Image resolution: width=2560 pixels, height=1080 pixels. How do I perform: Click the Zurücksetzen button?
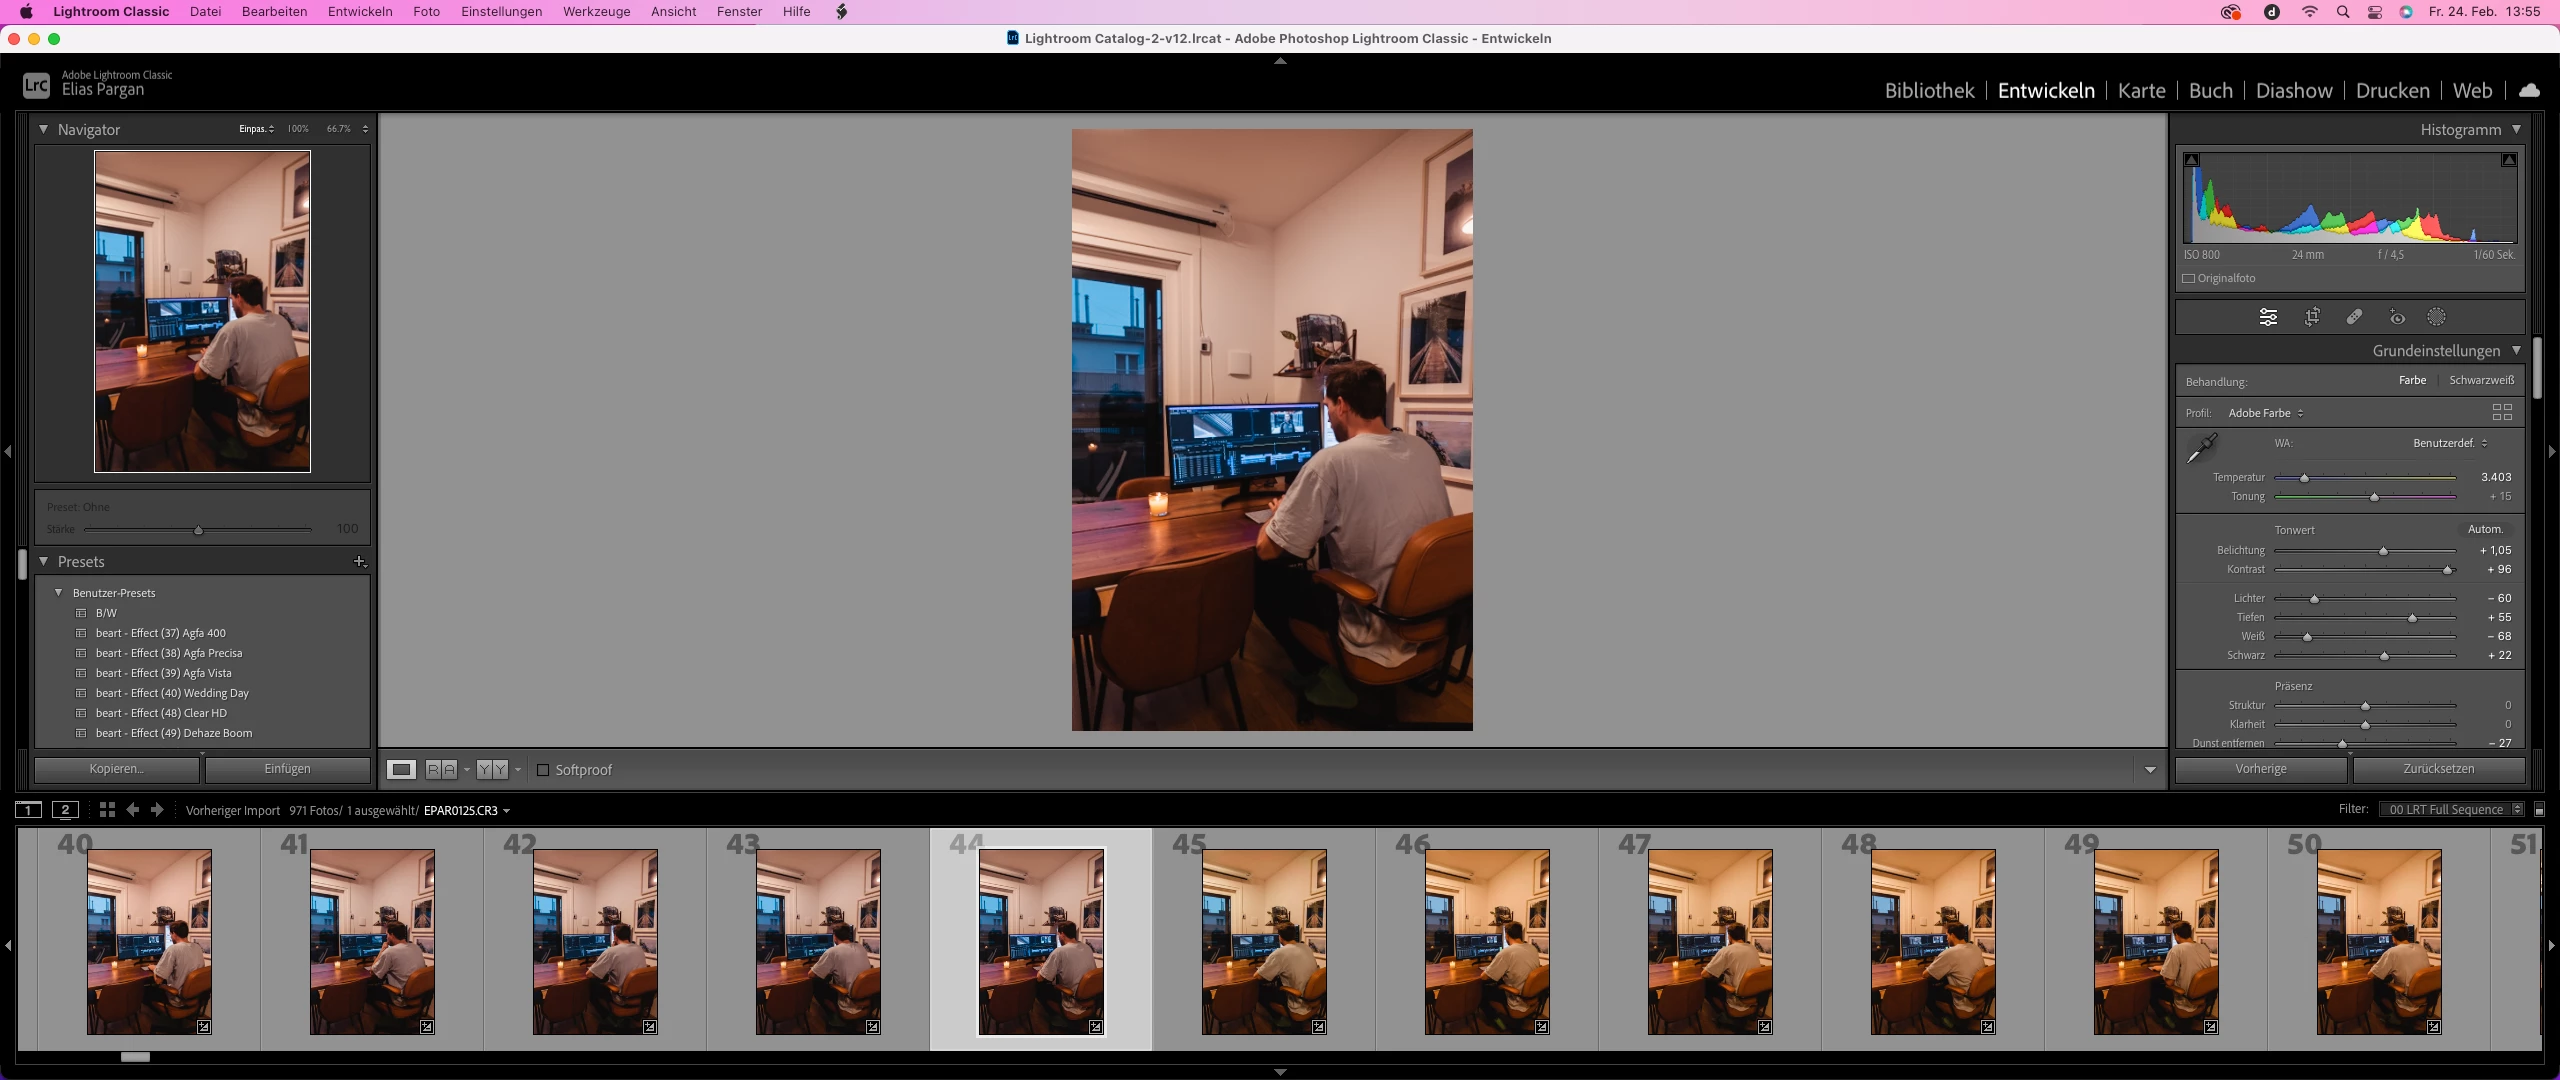pos(2438,769)
